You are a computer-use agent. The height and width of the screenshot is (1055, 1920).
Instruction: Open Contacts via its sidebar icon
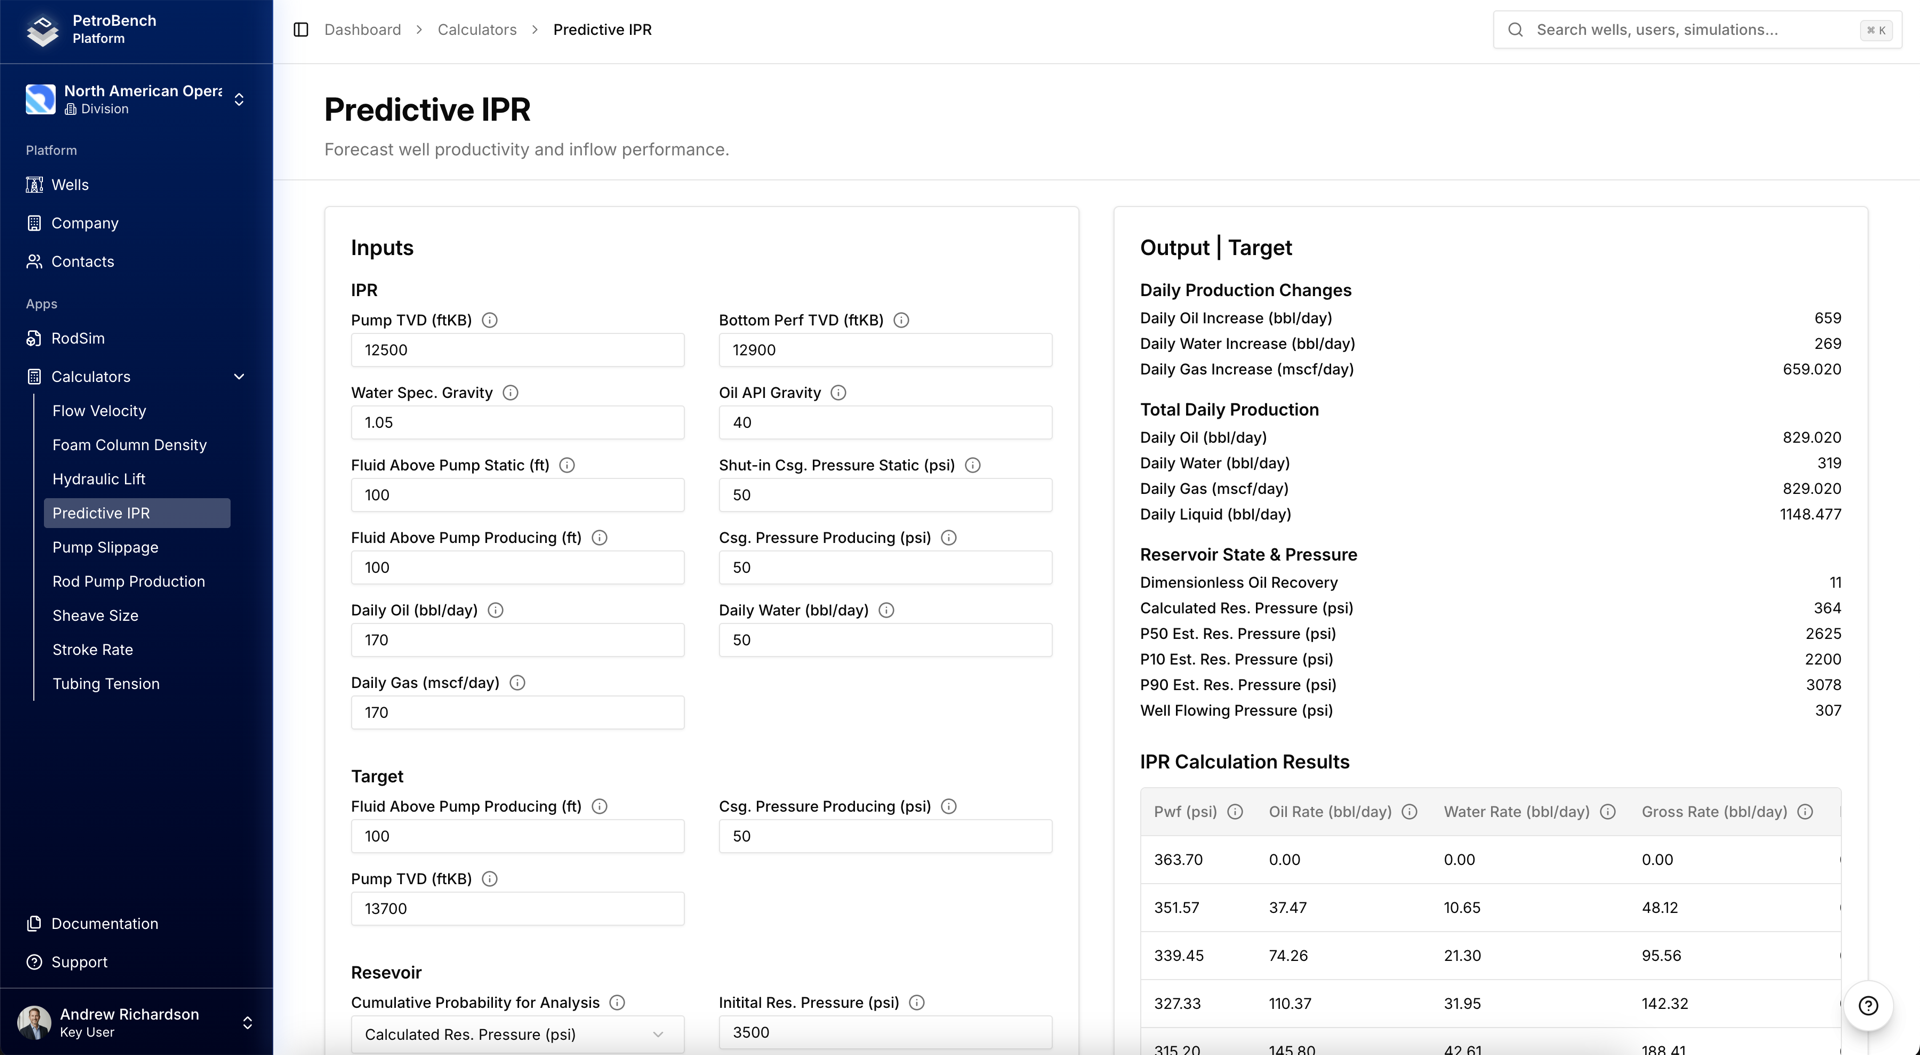[x=33, y=261]
